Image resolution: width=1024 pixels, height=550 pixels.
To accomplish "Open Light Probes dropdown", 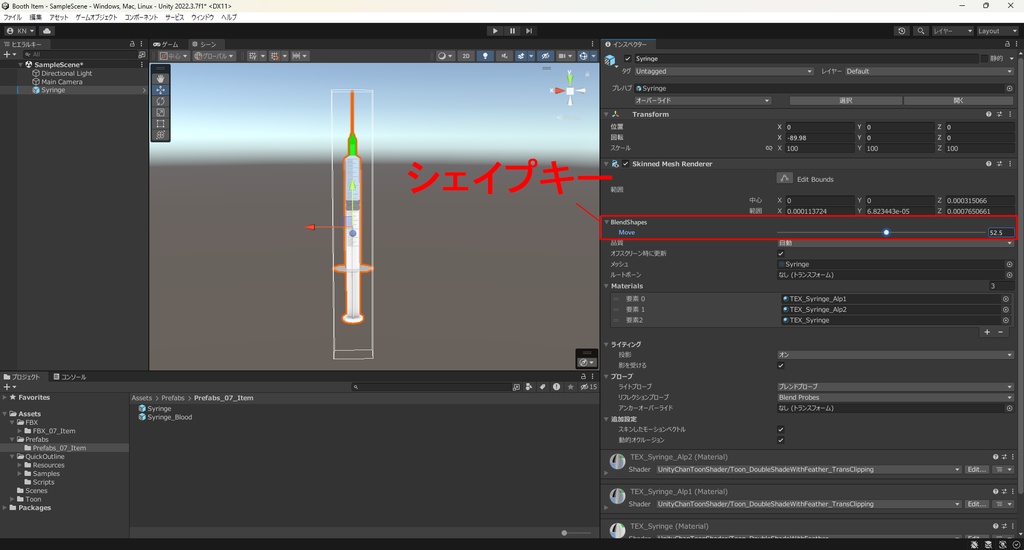I will coord(895,387).
